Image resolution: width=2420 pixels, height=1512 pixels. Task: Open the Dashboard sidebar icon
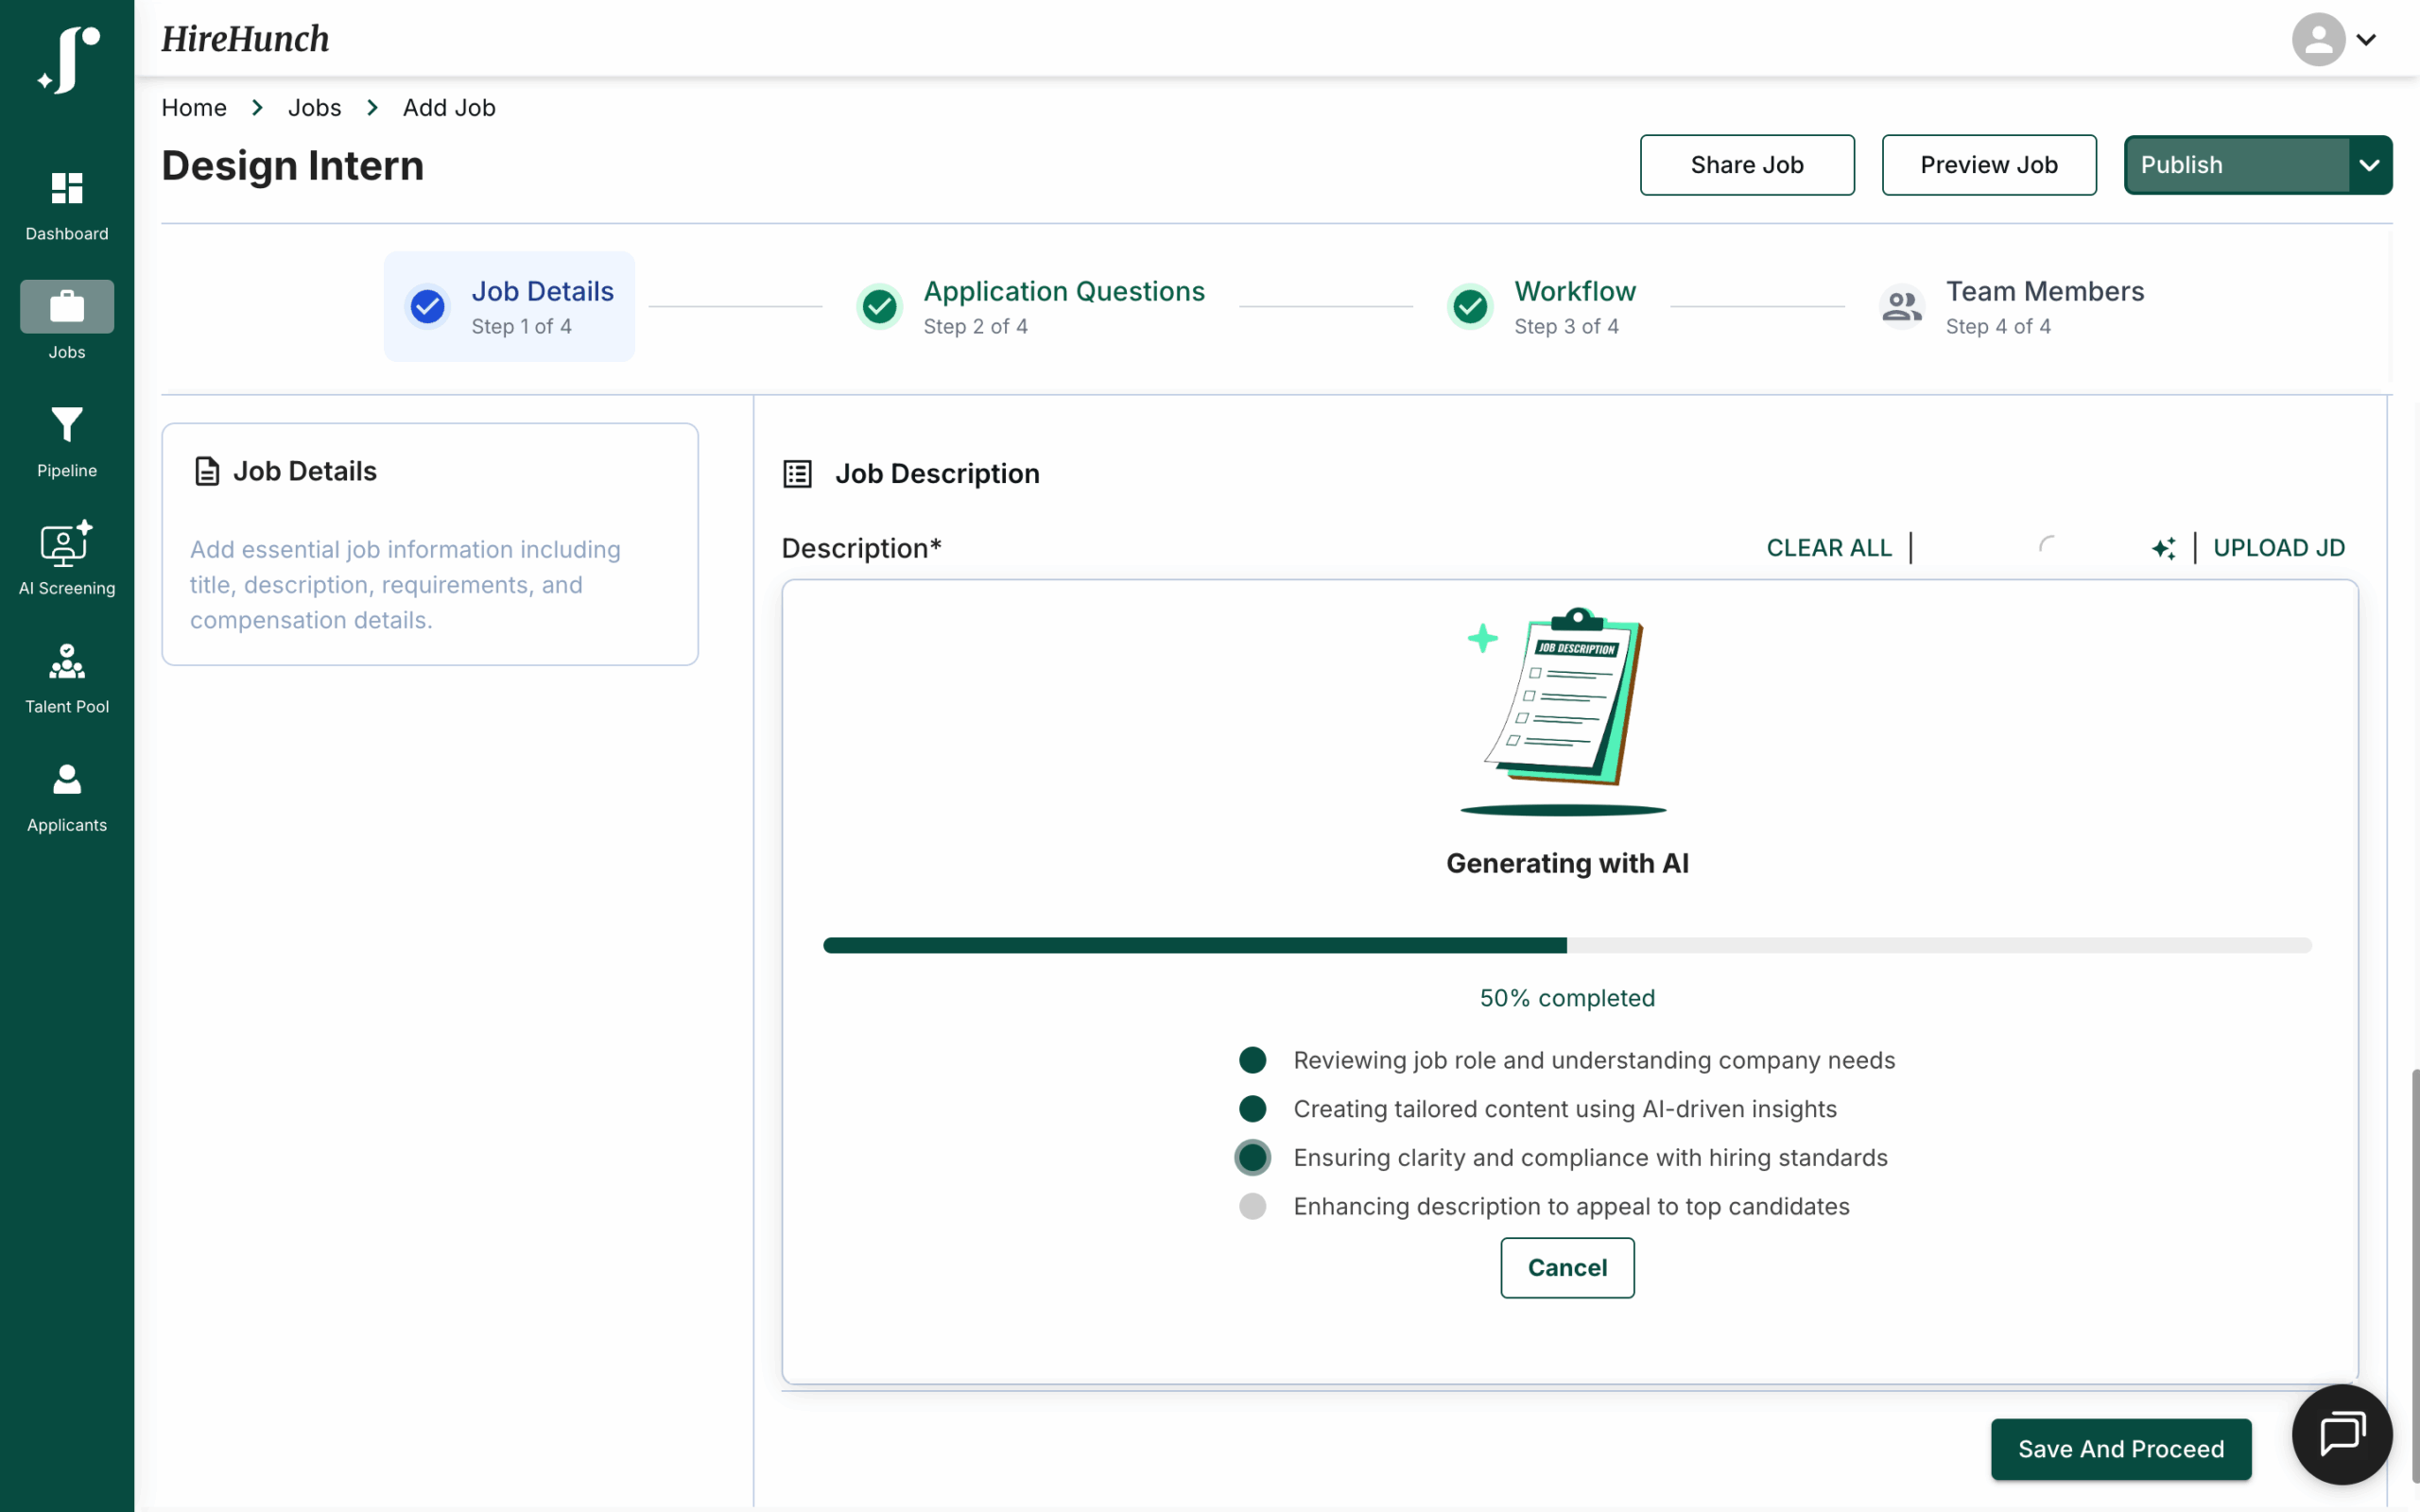point(67,188)
